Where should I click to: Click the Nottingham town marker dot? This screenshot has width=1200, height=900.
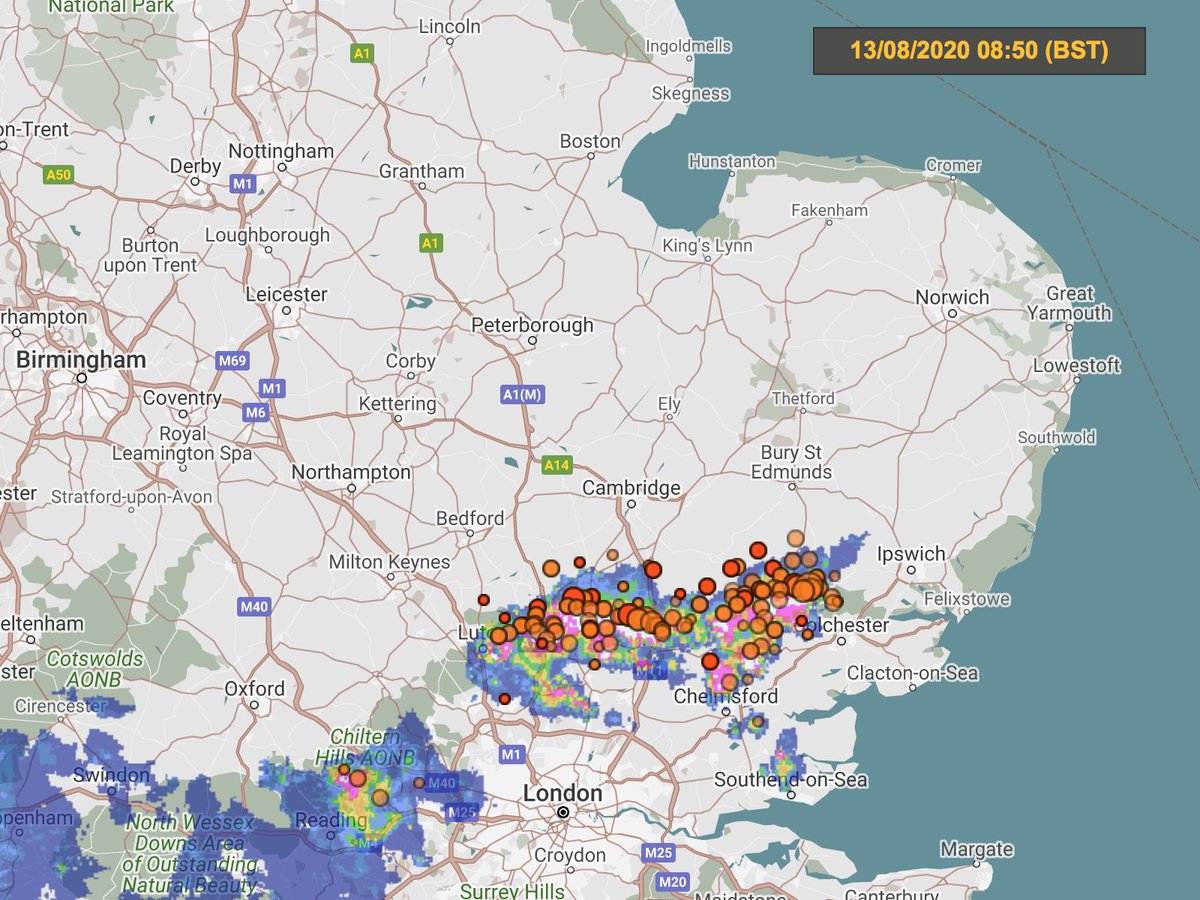point(281,168)
